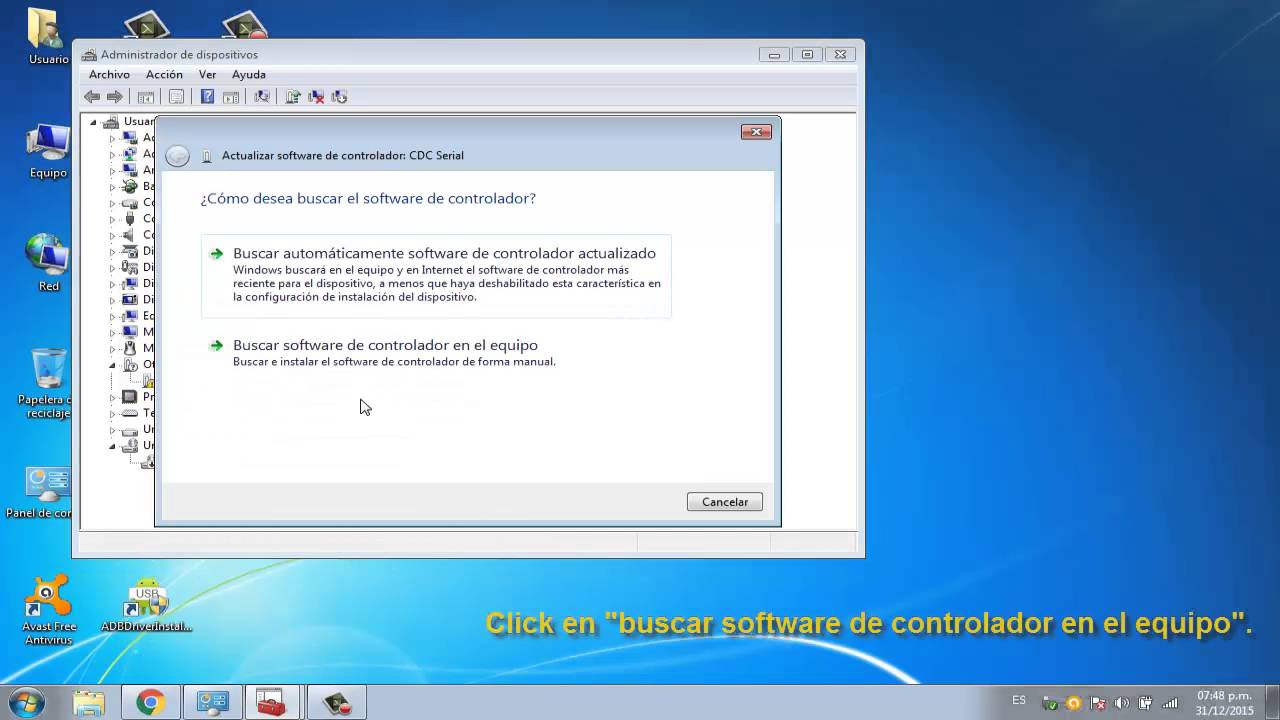This screenshot has height=720, width=1280.
Task: Click the red toolbox taskbar button
Action: point(272,703)
